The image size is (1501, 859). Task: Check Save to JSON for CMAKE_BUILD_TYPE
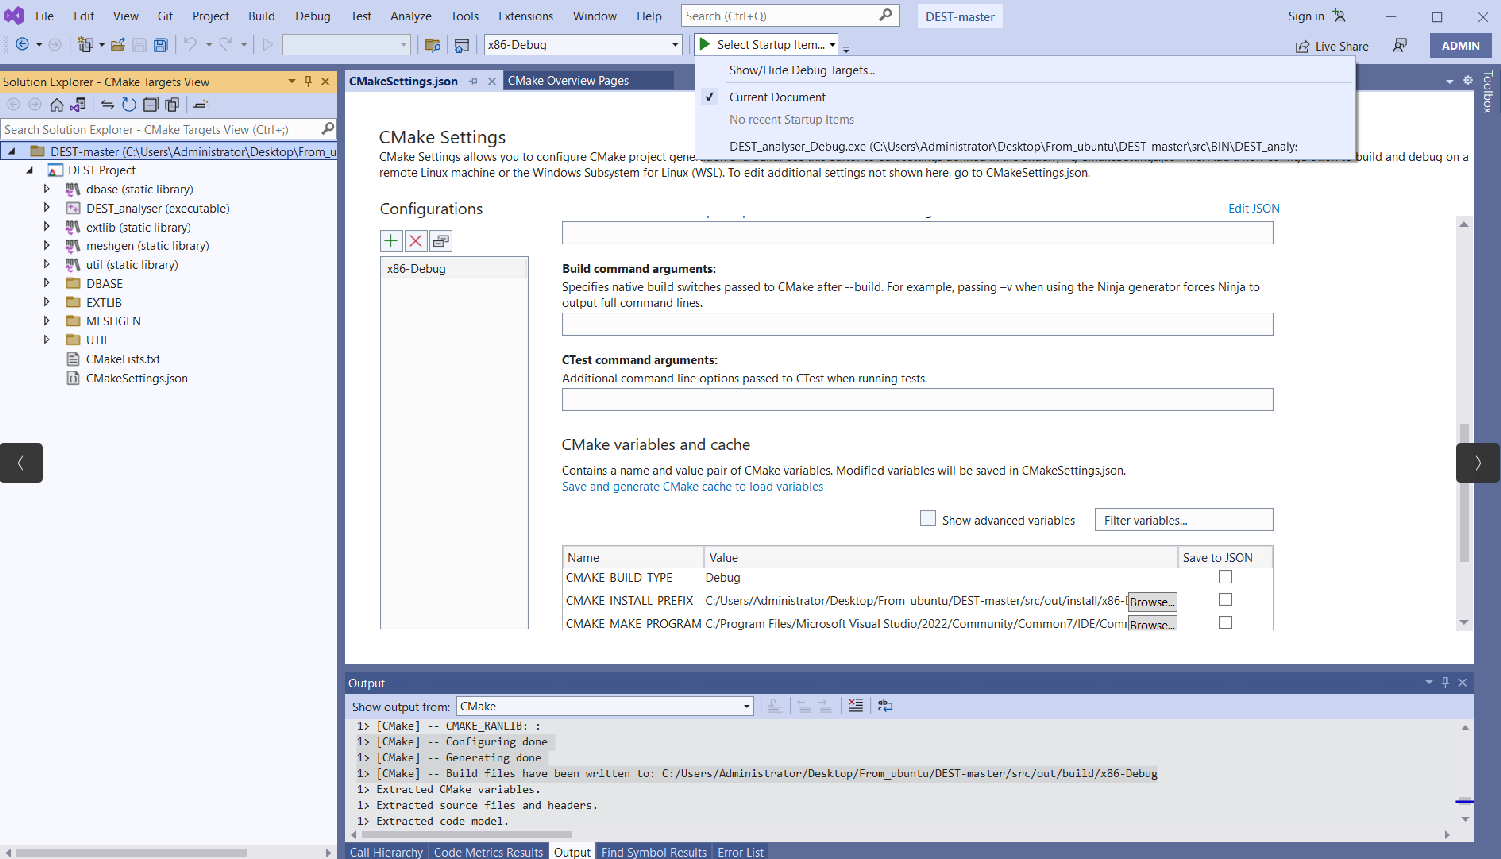(x=1225, y=577)
